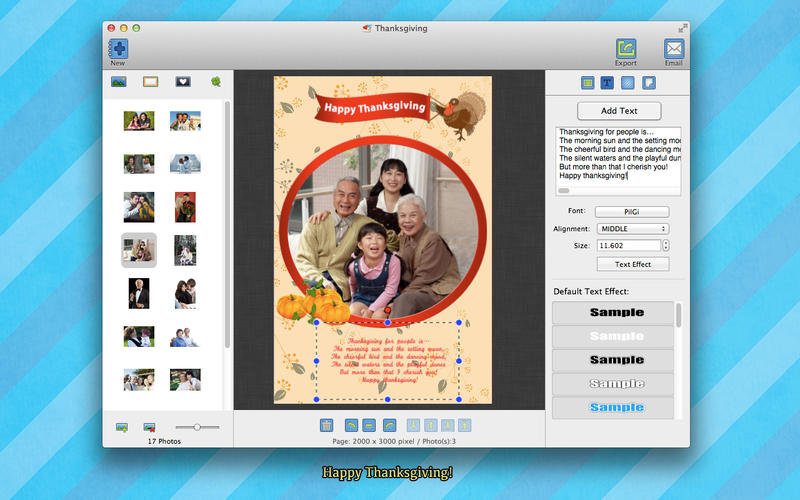Click the Size input field
800x500 pixels.
point(627,245)
